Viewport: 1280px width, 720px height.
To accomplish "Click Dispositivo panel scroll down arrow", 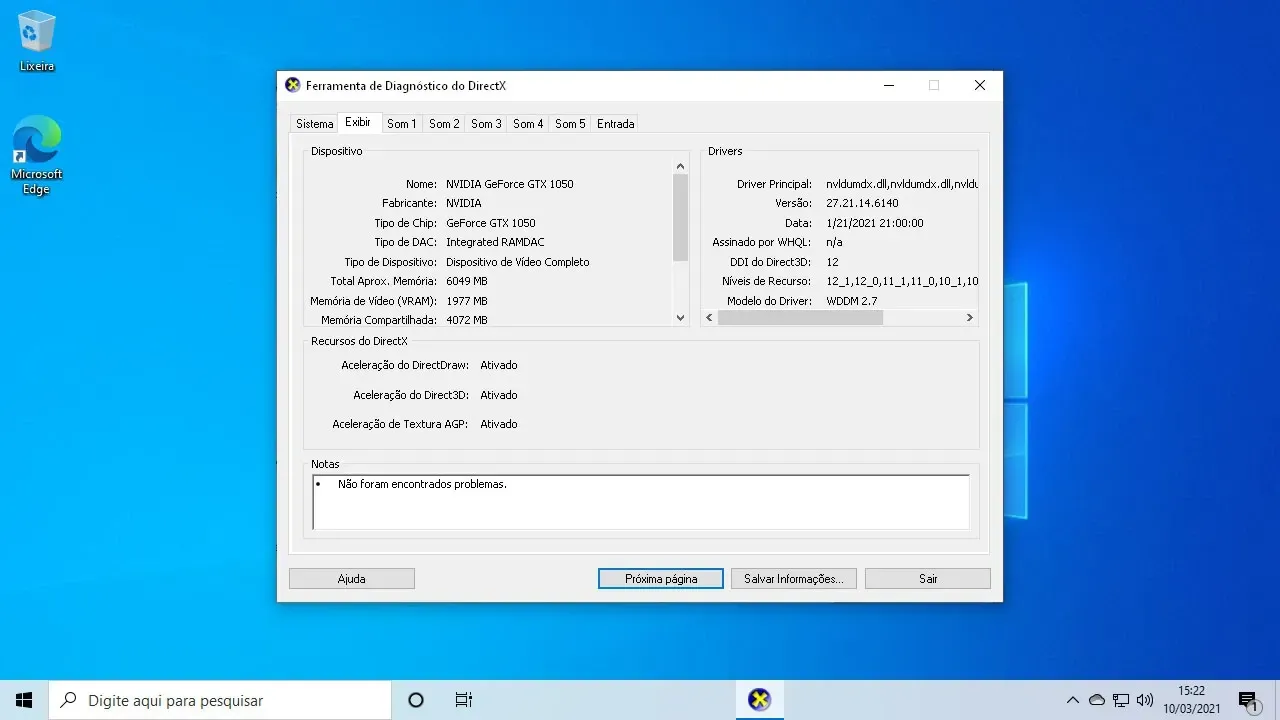I will [681, 318].
